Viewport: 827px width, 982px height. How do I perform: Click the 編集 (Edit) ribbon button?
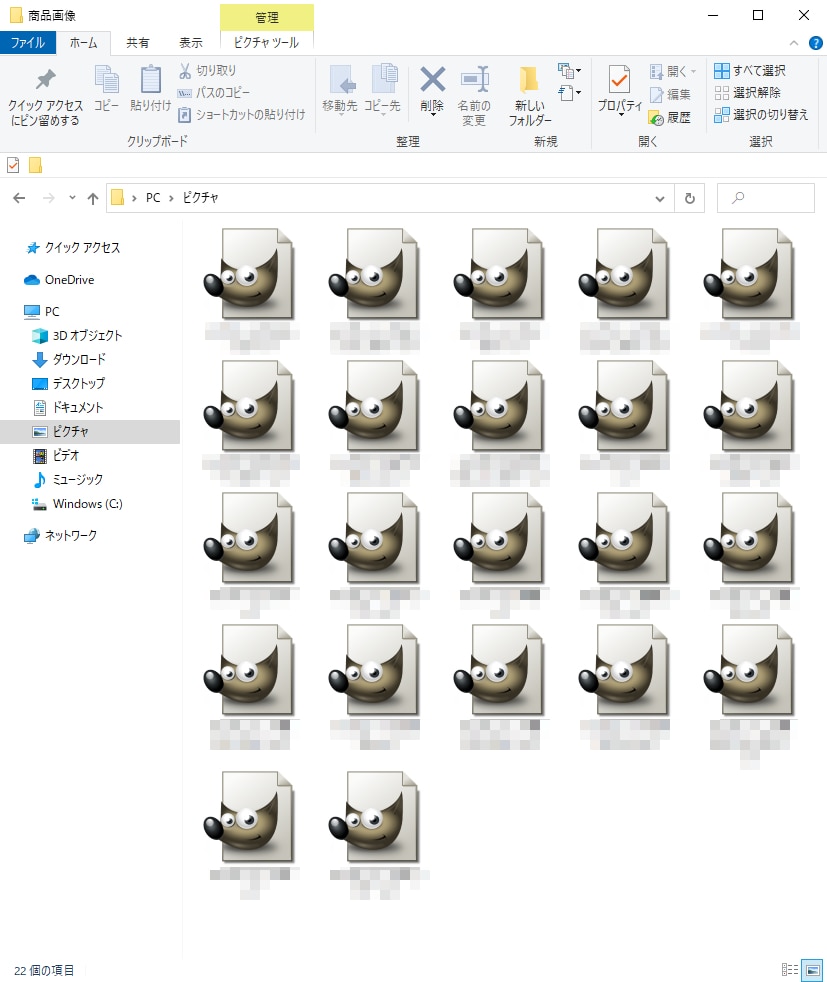click(x=670, y=95)
